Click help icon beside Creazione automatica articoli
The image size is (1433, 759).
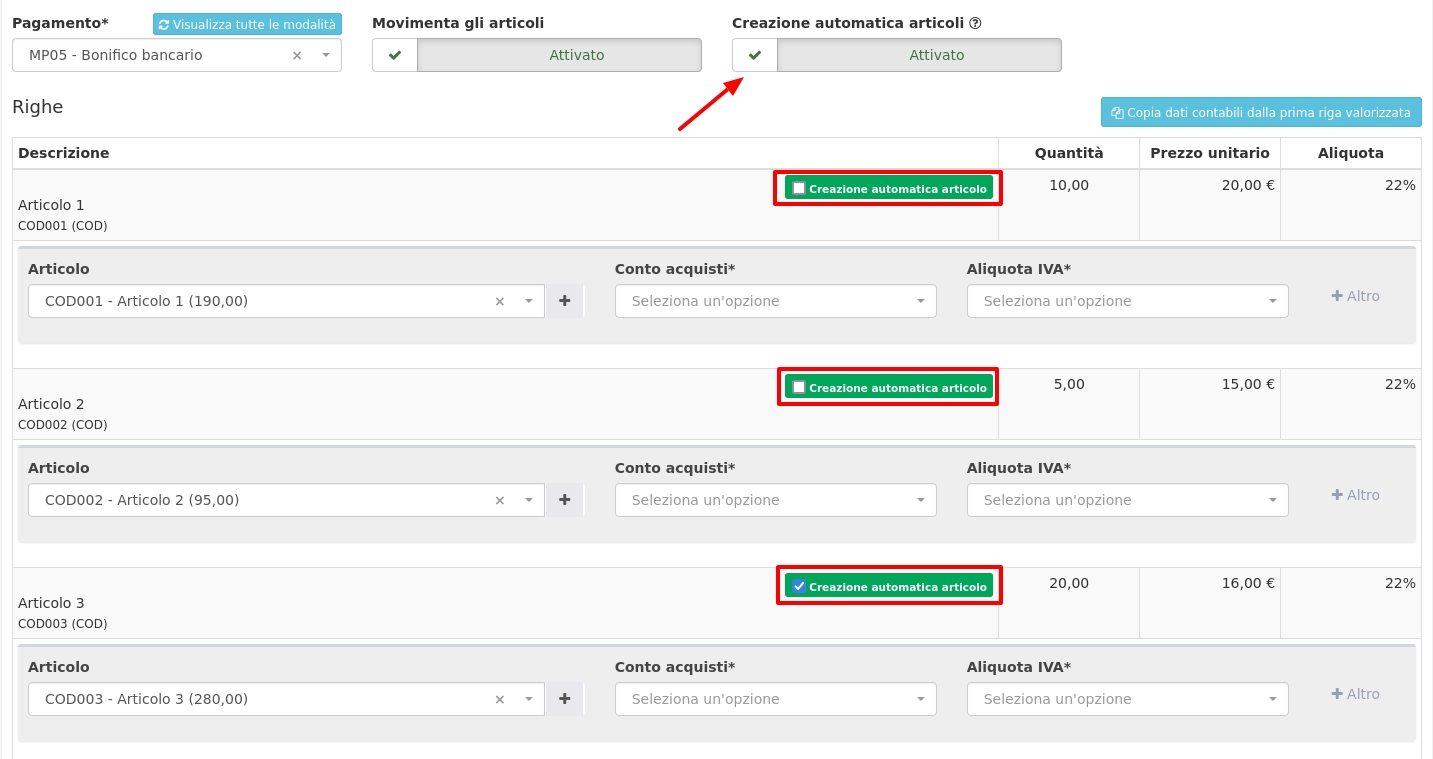click(975, 23)
